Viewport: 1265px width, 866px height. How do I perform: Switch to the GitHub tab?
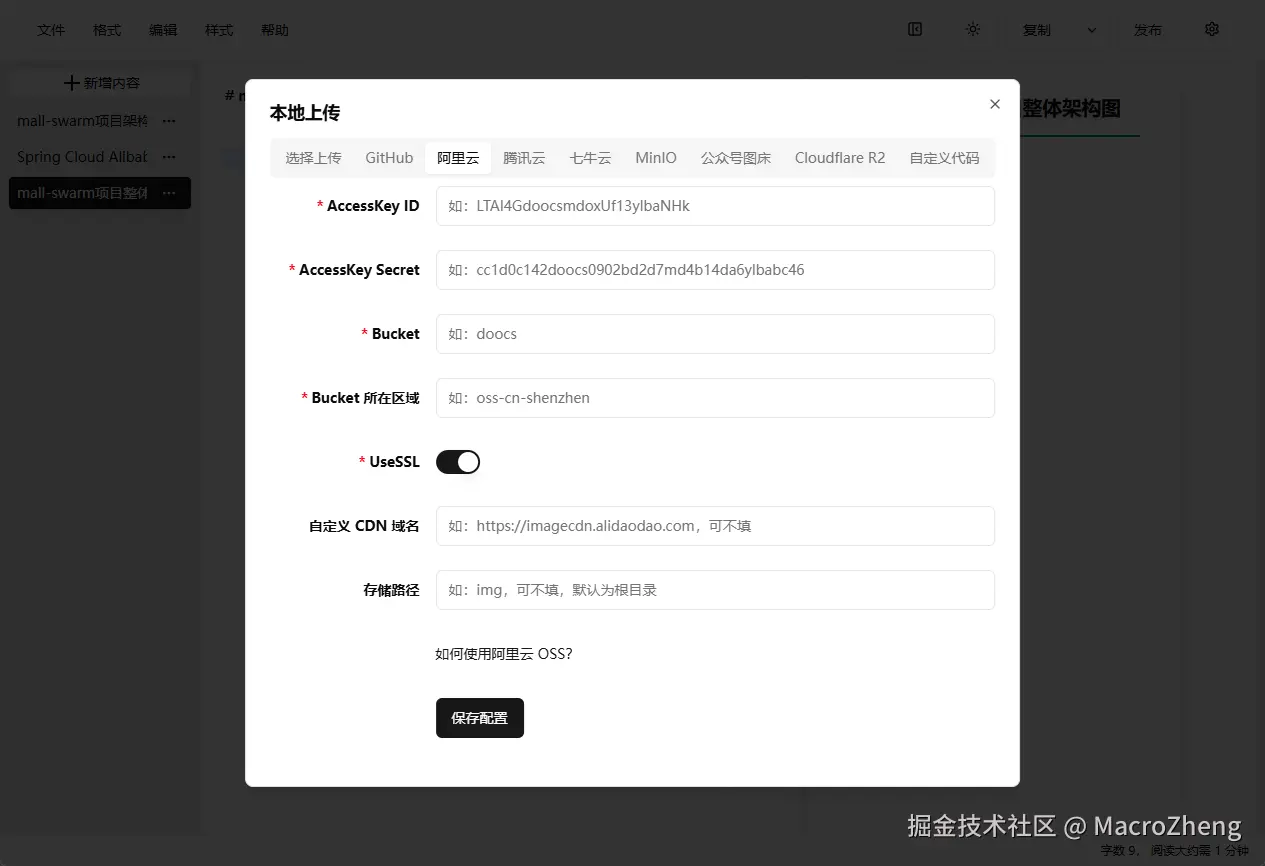pos(389,158)
